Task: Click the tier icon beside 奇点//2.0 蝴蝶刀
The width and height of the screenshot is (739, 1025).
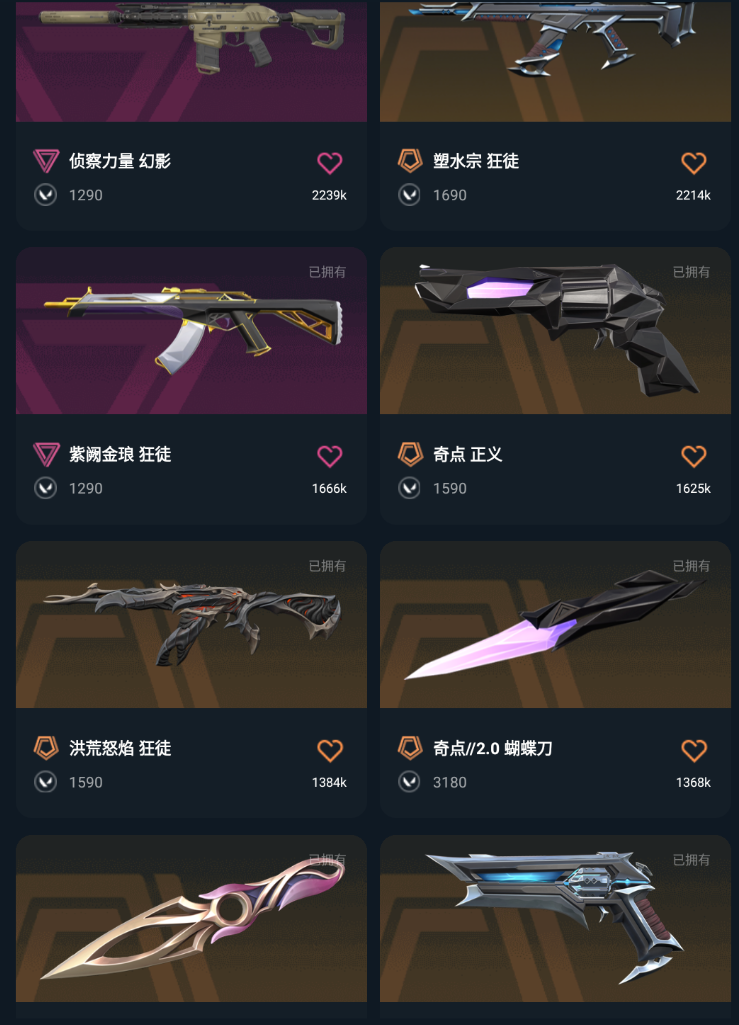Action: tap(410, 748)
